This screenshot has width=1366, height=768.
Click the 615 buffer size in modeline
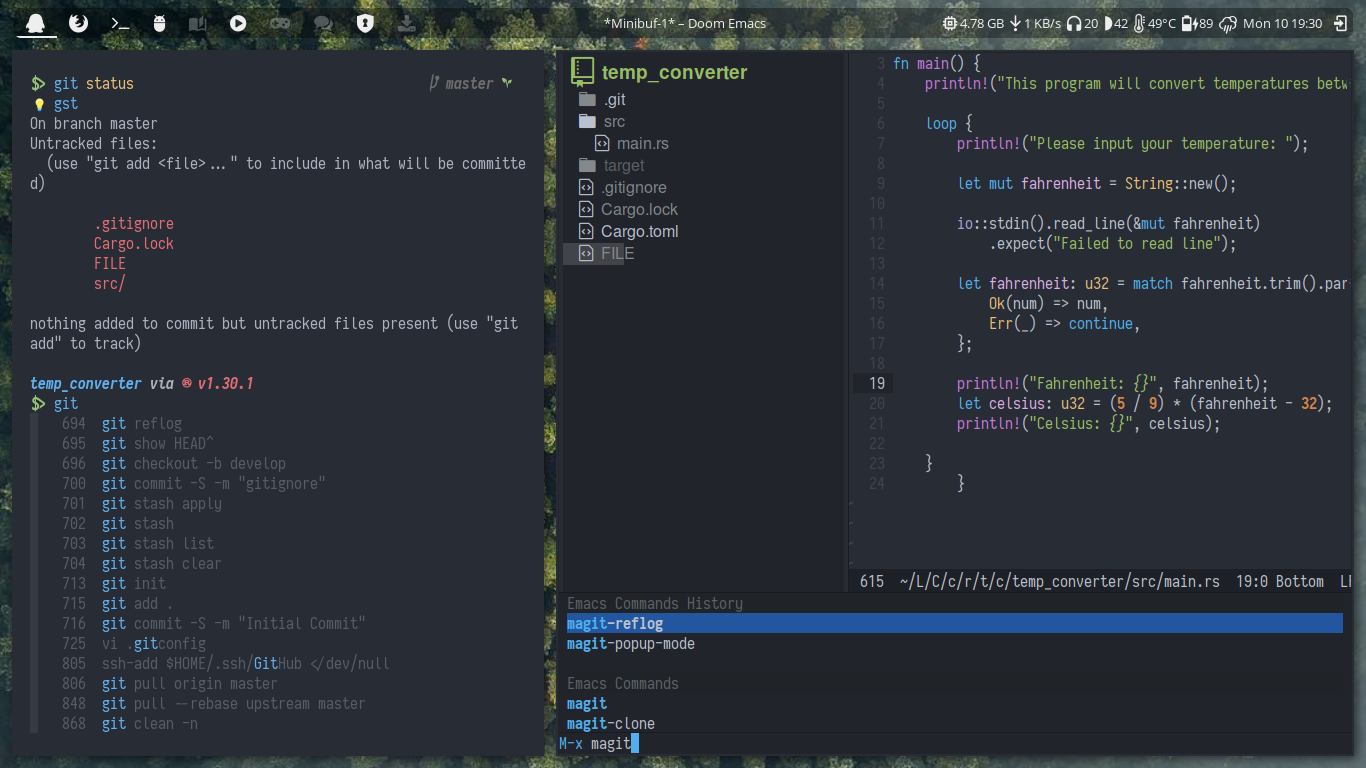coord(872,582)
